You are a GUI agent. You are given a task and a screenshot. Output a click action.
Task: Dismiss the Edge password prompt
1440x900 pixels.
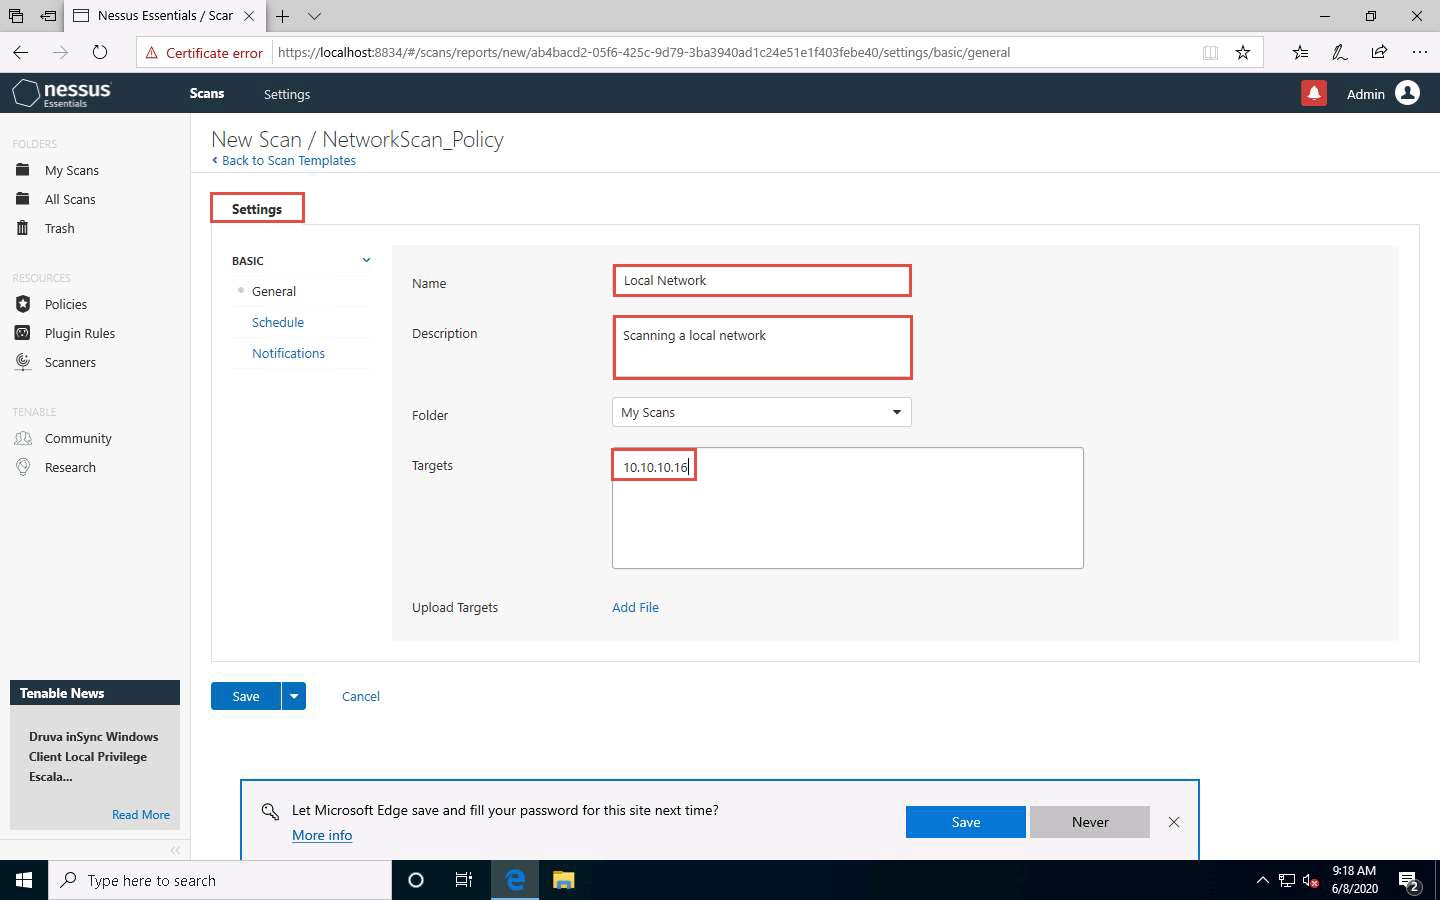pyautogui.click(x=1174, y=822)
